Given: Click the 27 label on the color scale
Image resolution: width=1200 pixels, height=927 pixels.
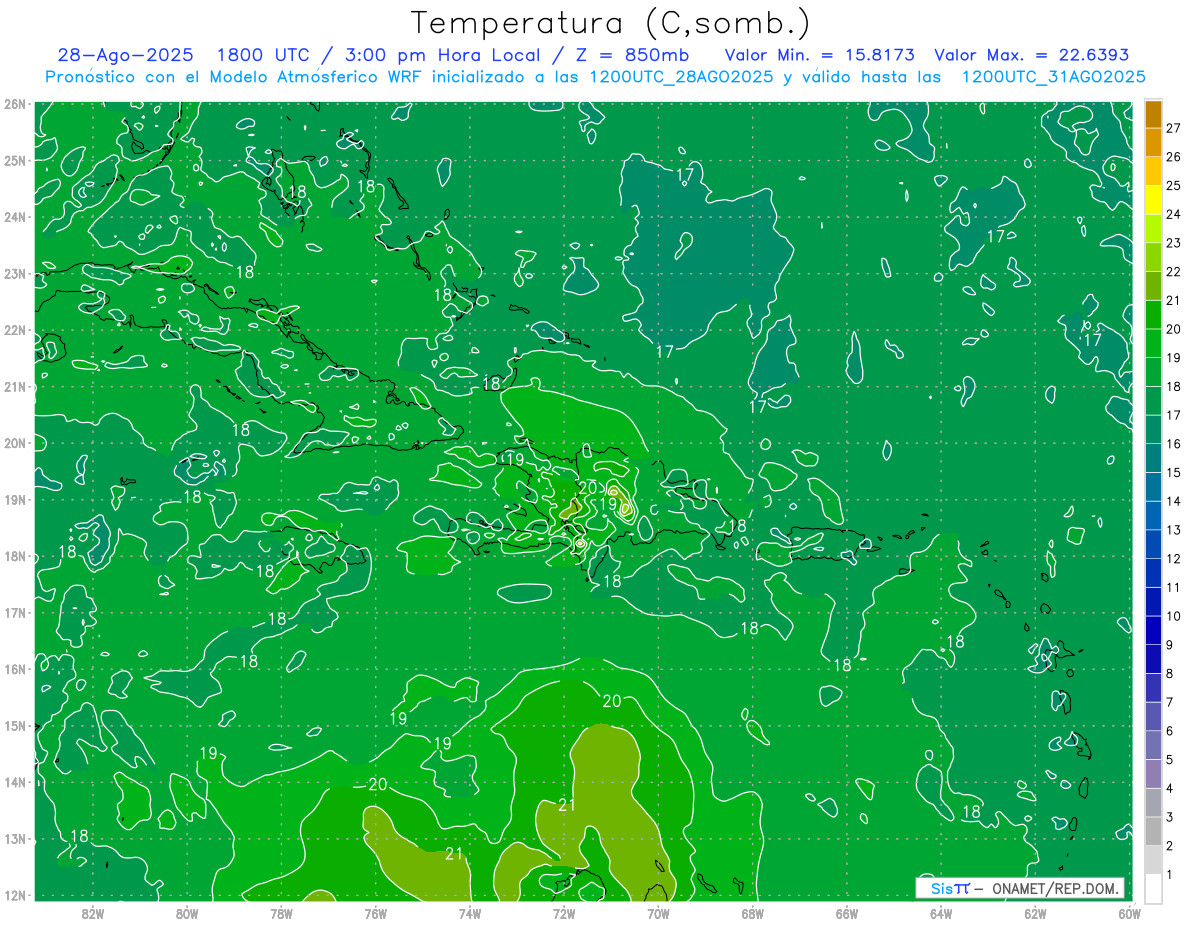Looking at the screenshot, I should pos(1174,128).
